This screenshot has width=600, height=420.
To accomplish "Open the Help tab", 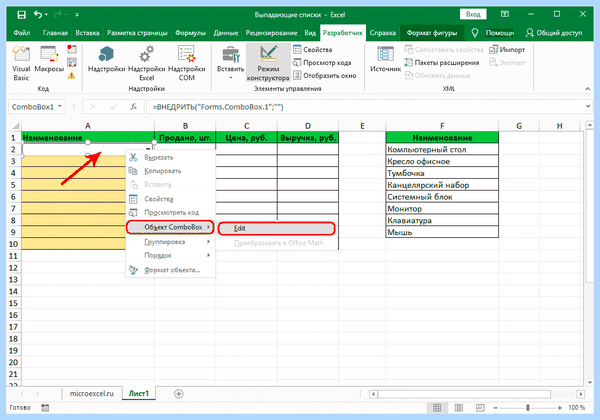I will pyautogui.click(x=383, y=33).
